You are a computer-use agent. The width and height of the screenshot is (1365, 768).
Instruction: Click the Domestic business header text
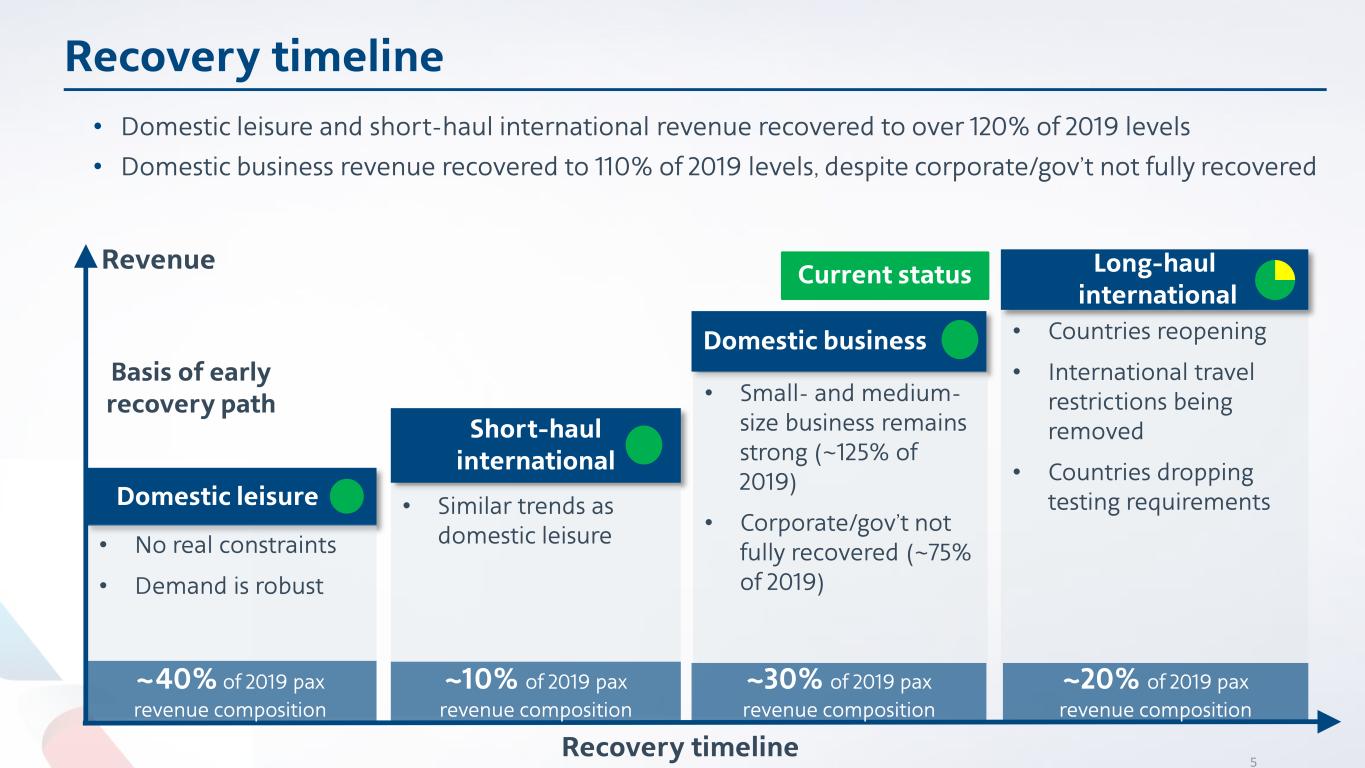click(x=815, y=340)
